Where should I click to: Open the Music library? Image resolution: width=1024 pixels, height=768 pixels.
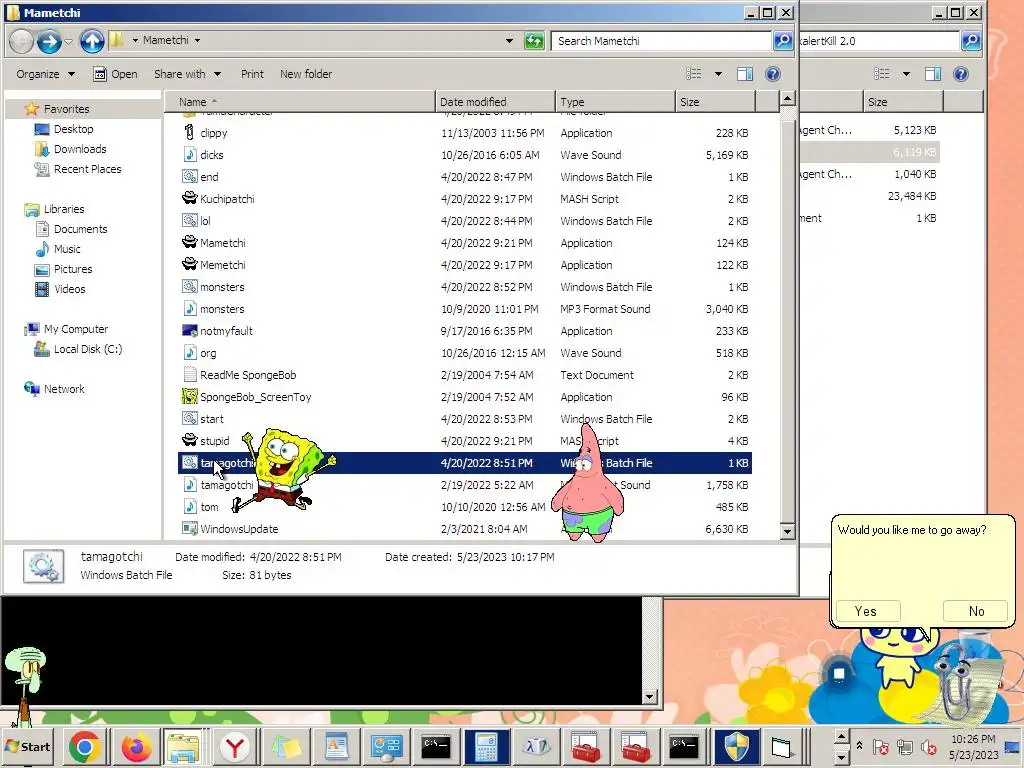point(58,249)
